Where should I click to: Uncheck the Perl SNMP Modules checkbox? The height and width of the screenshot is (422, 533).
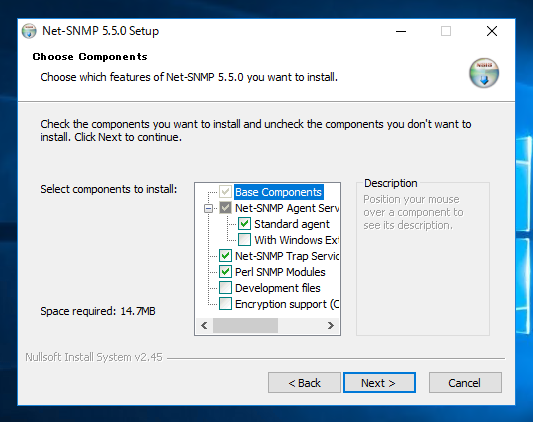coord(225,272)
